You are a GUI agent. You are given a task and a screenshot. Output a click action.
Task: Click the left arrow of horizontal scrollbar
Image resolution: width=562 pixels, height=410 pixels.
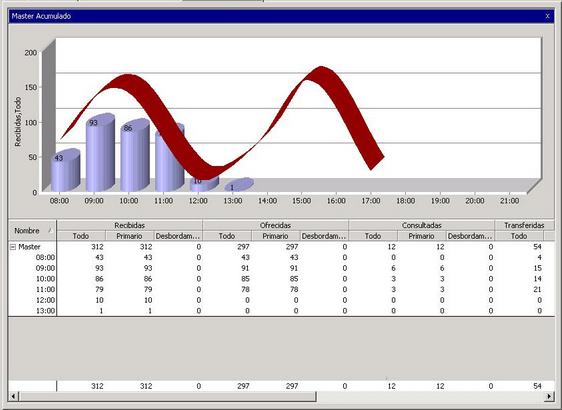14,396
